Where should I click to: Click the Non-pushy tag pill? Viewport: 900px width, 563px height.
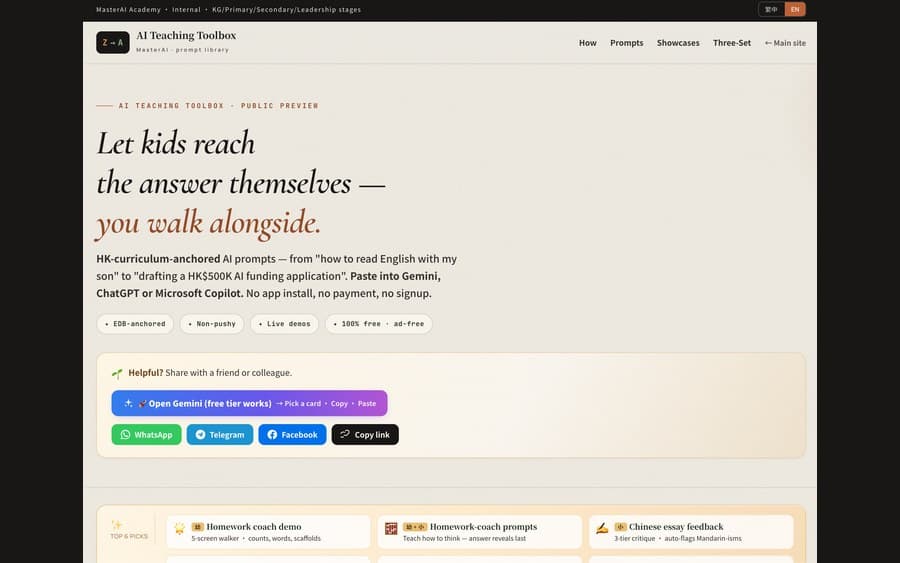(x=212, y=324)
